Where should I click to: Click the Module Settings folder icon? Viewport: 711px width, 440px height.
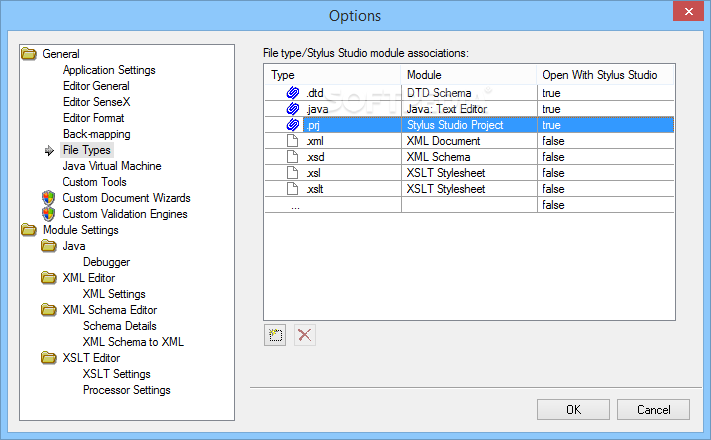pos(29,230)
